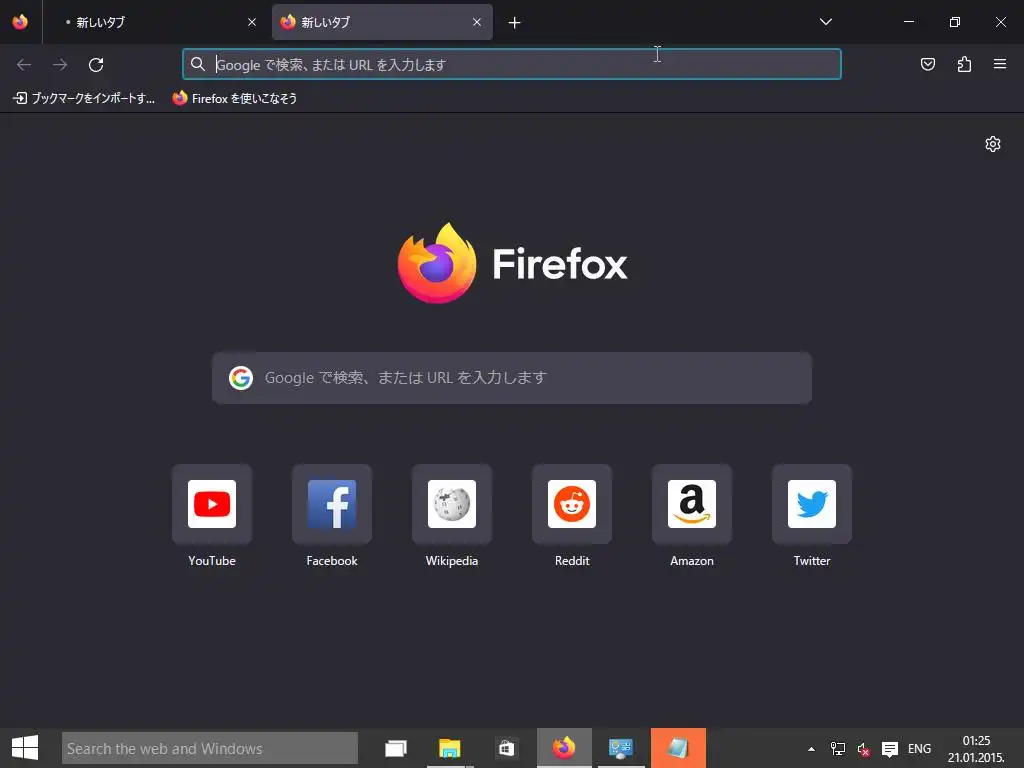Expand the list all tabs chevron

(825, 22)
